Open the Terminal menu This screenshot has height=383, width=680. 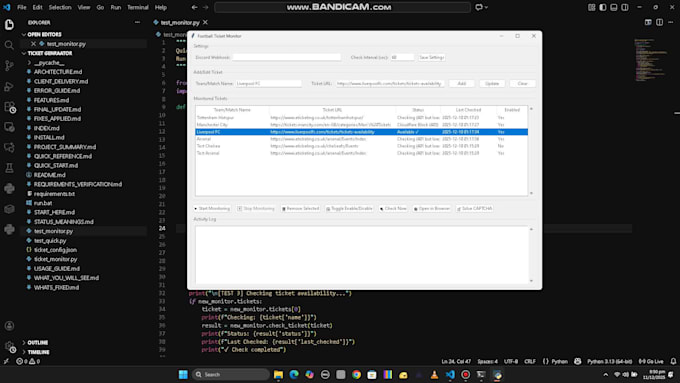click(x=138, y=7)
